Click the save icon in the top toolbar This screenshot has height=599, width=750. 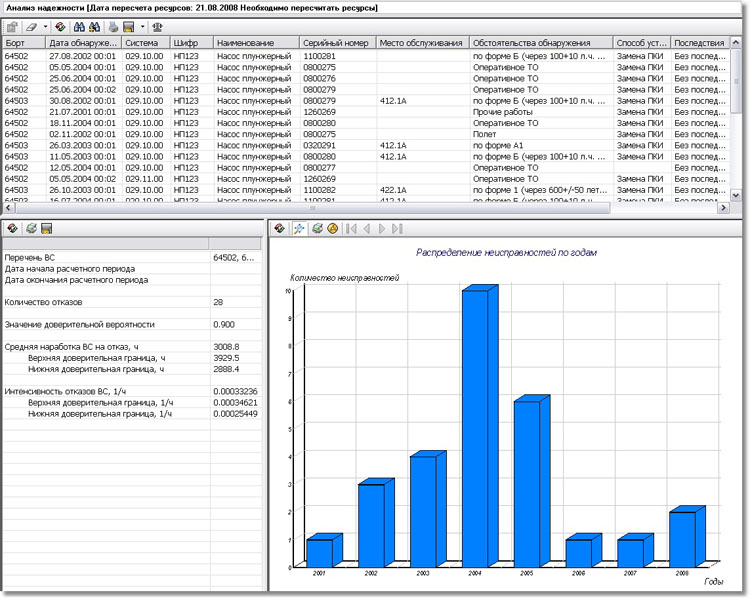[129, 27]
